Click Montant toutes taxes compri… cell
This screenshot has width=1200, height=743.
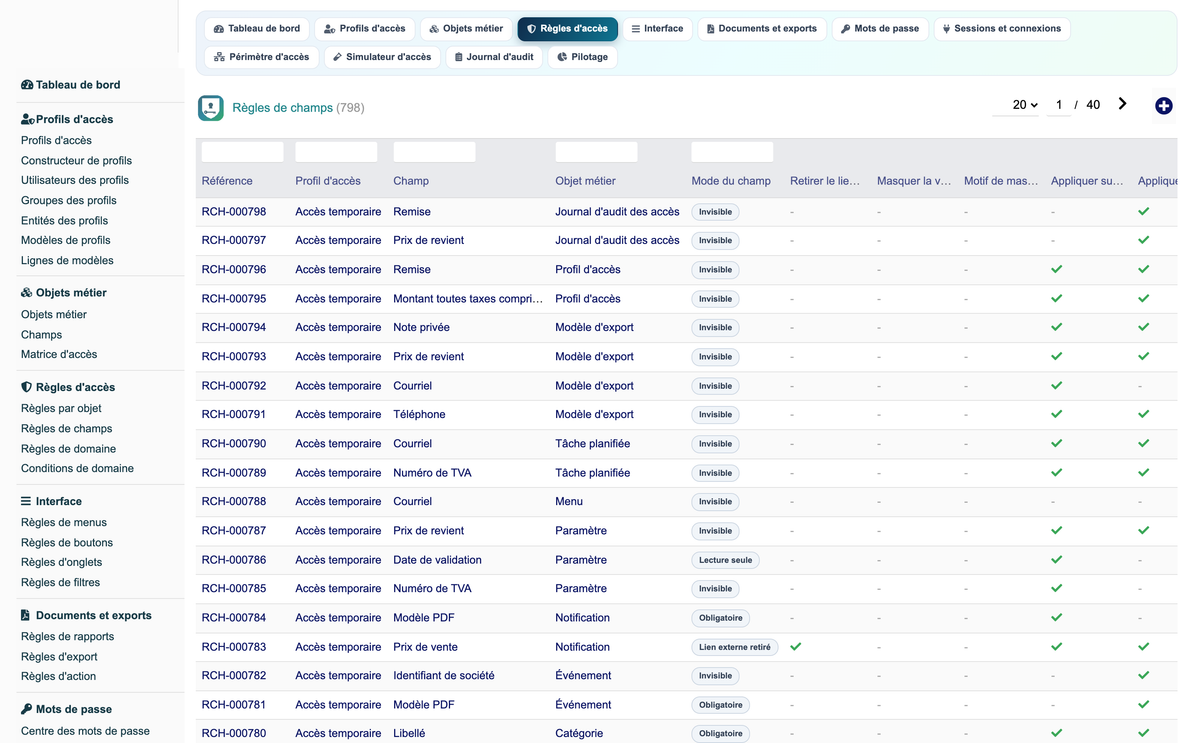(468, 298)
